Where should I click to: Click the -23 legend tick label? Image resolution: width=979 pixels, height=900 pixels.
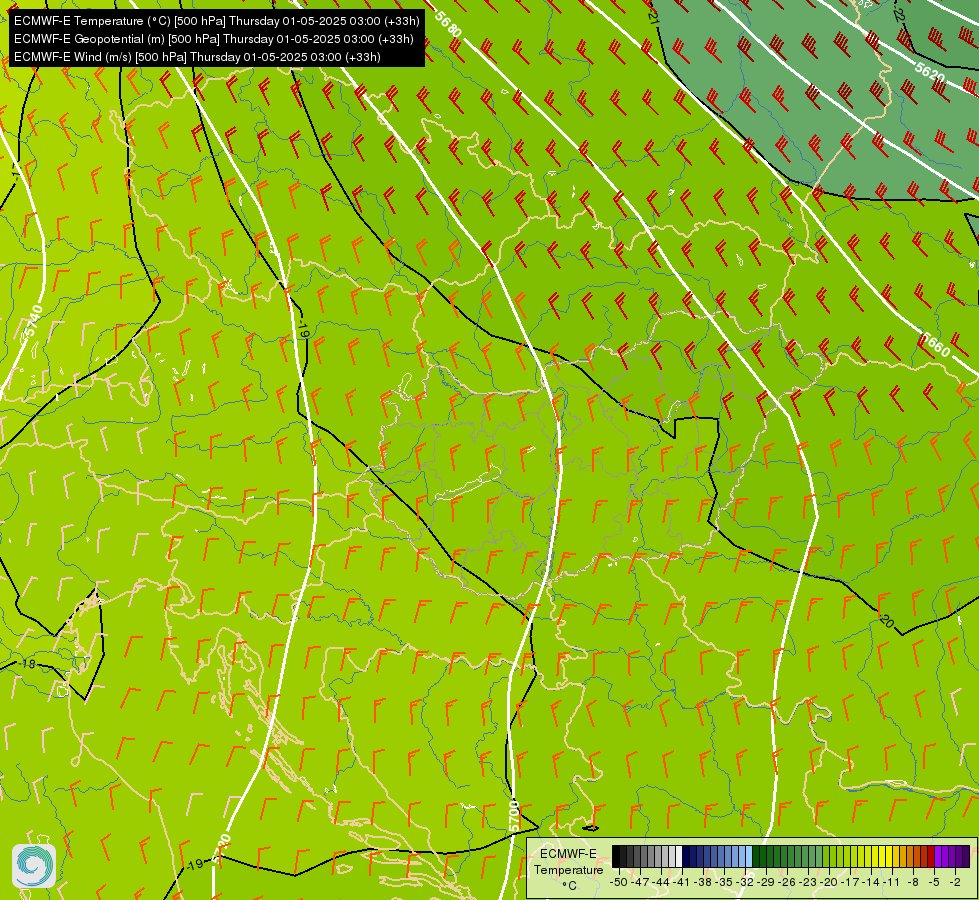tap(808, 882)
